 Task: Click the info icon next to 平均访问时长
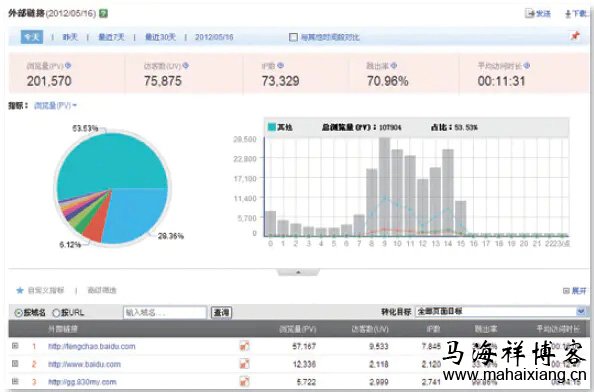point(527,66)
